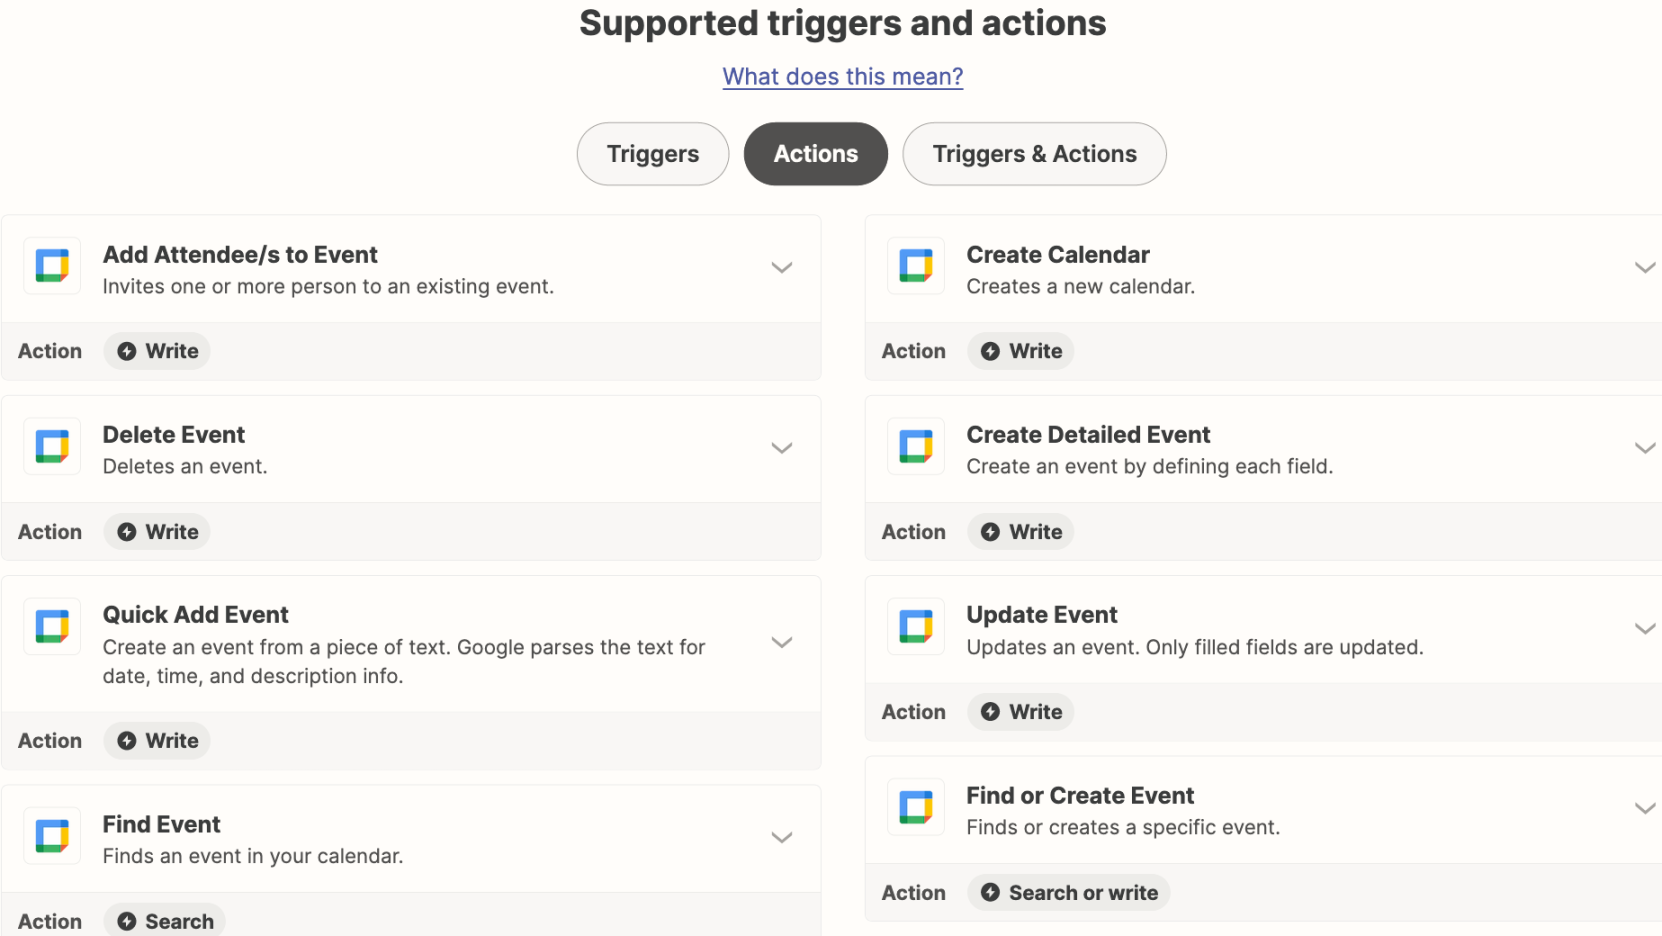Image resolution: width=1662 pixels, height=936 pixels.
Task: Click the 'Find or Create Event' title
Action: pos(1080,796)
